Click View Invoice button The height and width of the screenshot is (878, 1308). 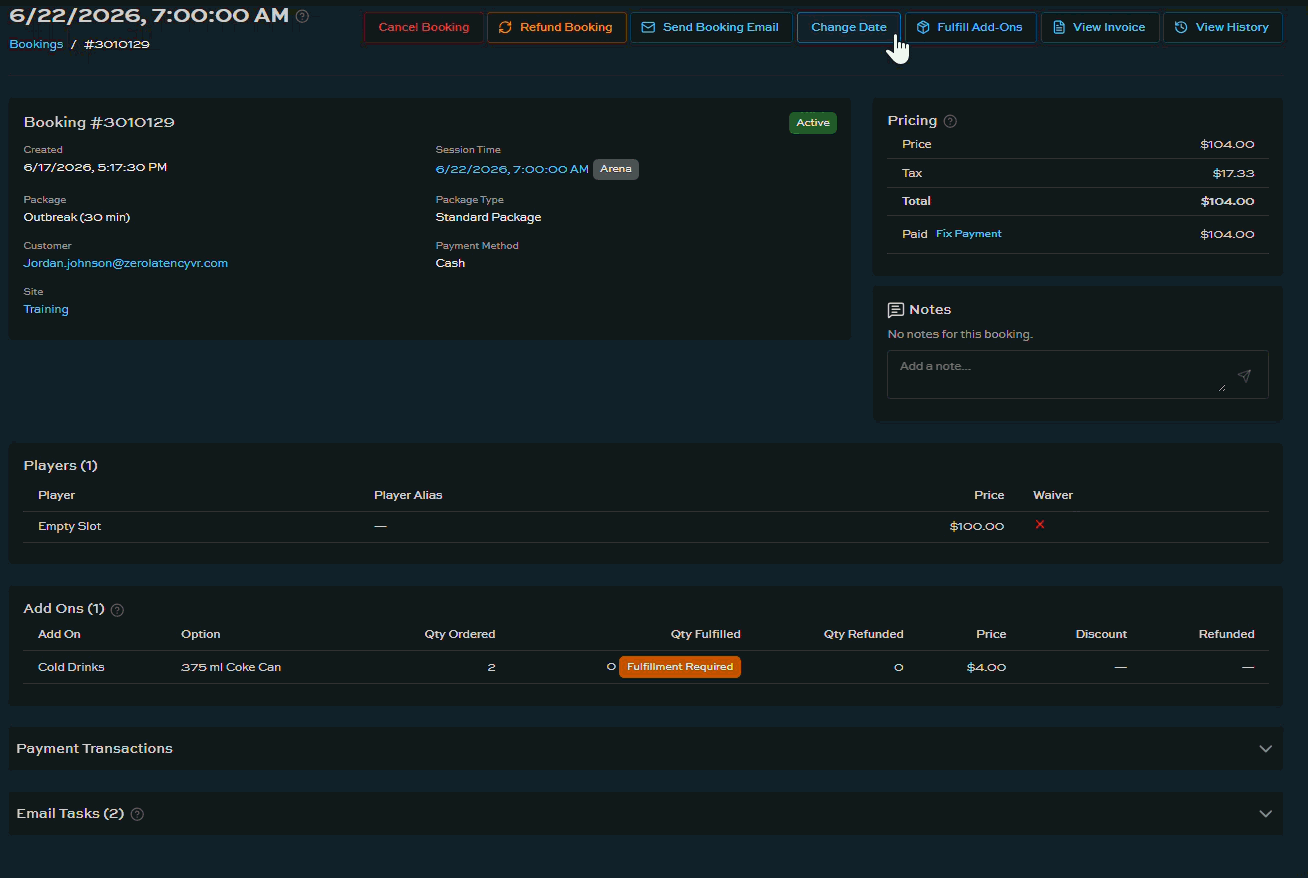1100,27
